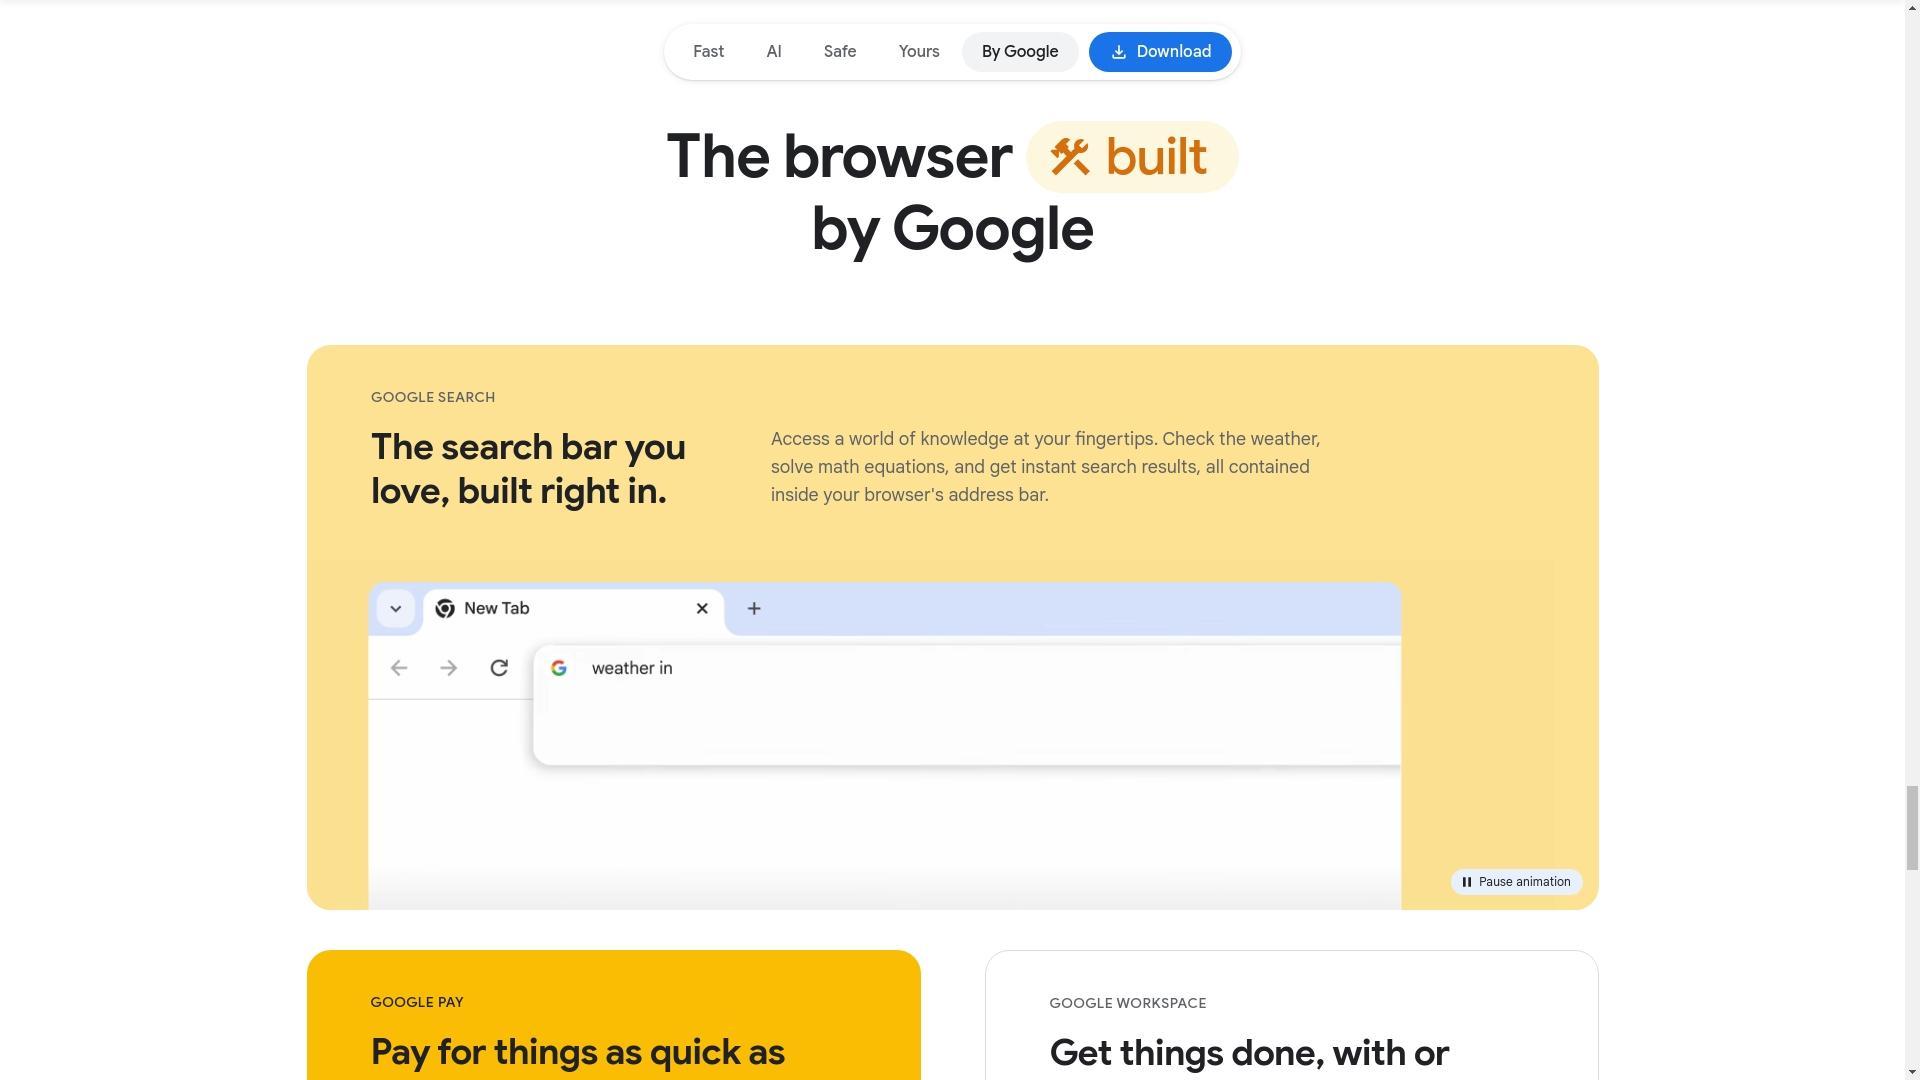Click the Pause animation button
Screen dimensions: 1920x1080
tap(1516, 881)
